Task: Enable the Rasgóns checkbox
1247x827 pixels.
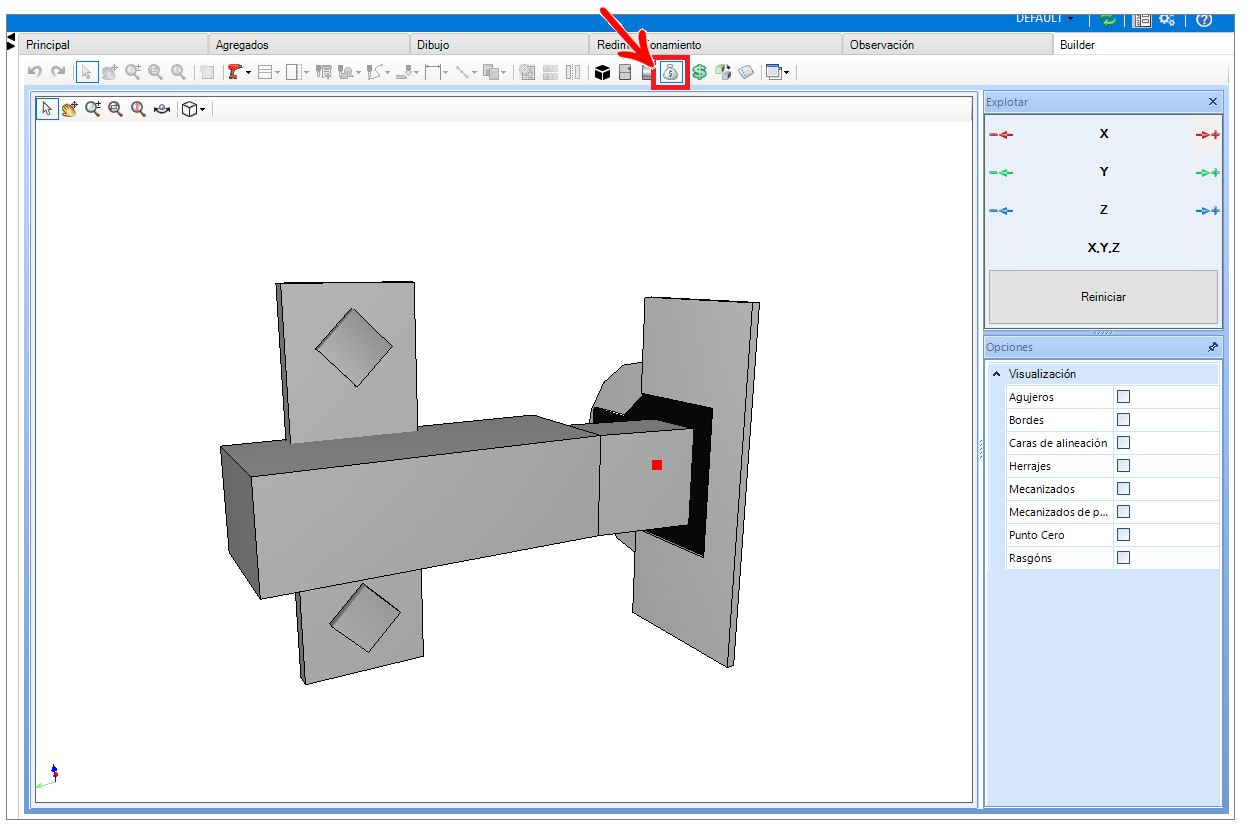Action: [x=1123, y=558]
